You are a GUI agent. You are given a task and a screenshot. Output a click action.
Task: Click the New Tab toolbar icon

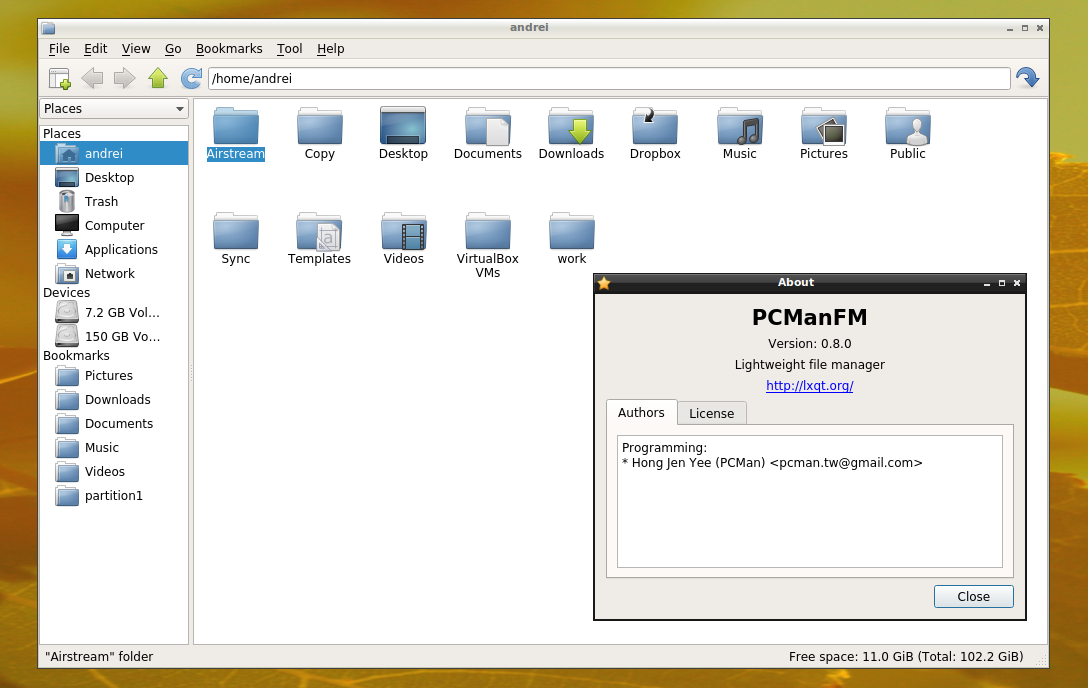point(59,77)
